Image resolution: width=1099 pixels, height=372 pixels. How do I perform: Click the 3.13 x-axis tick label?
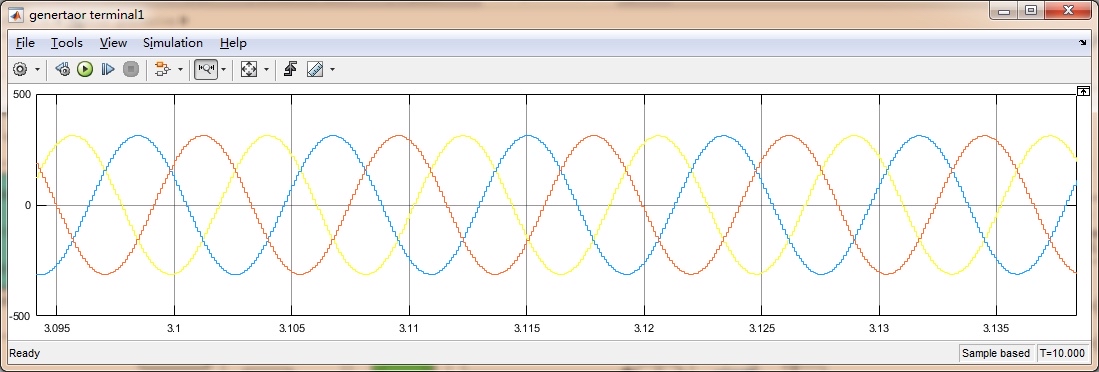coord(879,329)
